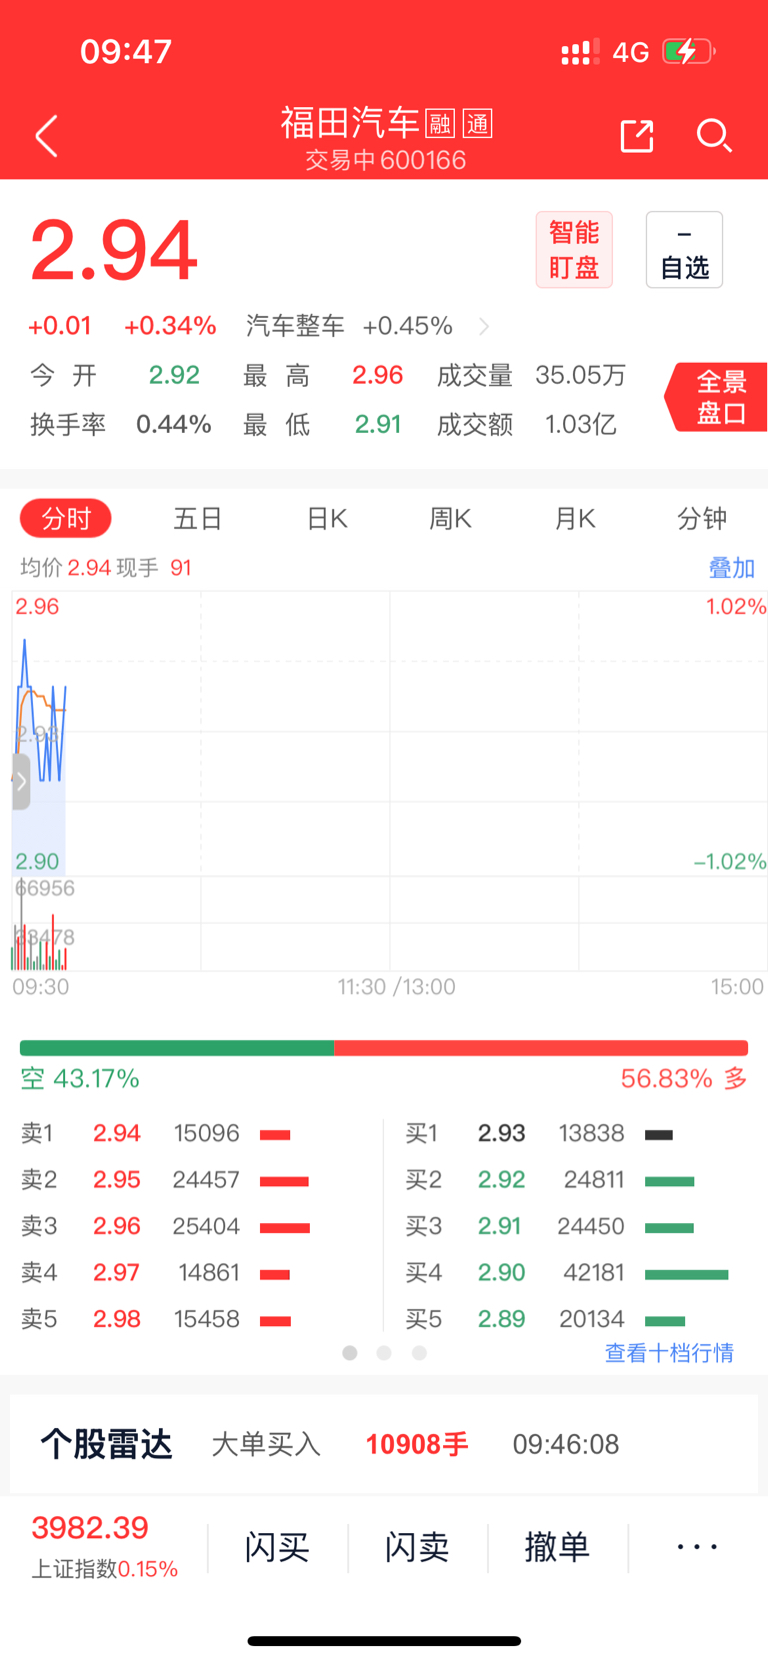Open the share icon in header

[637, 136]
